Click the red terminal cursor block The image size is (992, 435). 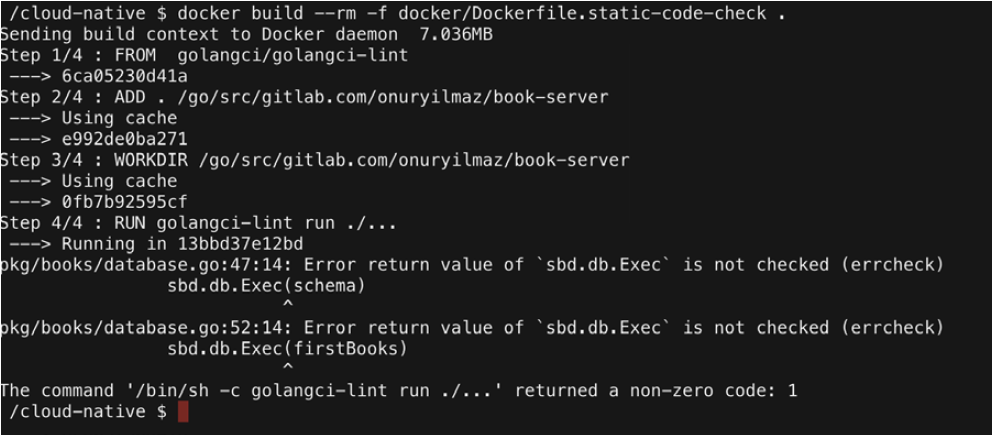pyautogui.click(x=183, y=412)
